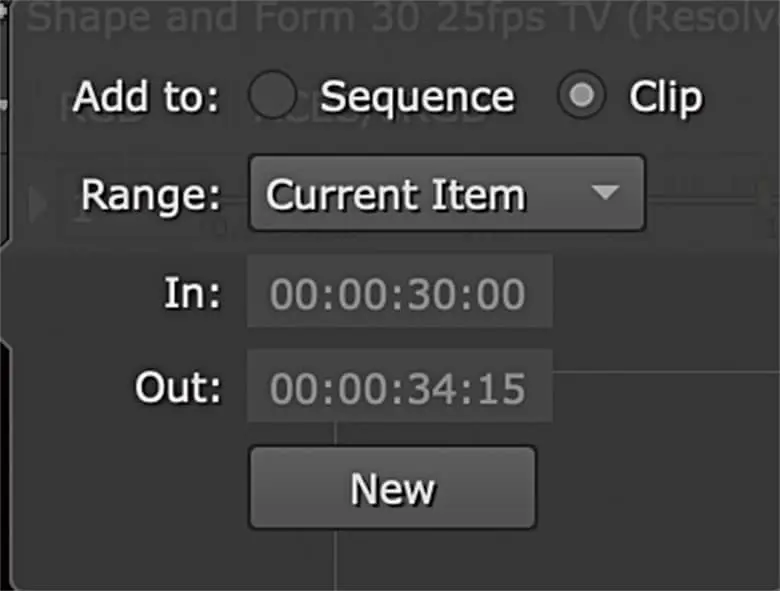780x591 pixels.
Task: Click the 00:00:34:15 Out value
Action: [x=397, y=389]
